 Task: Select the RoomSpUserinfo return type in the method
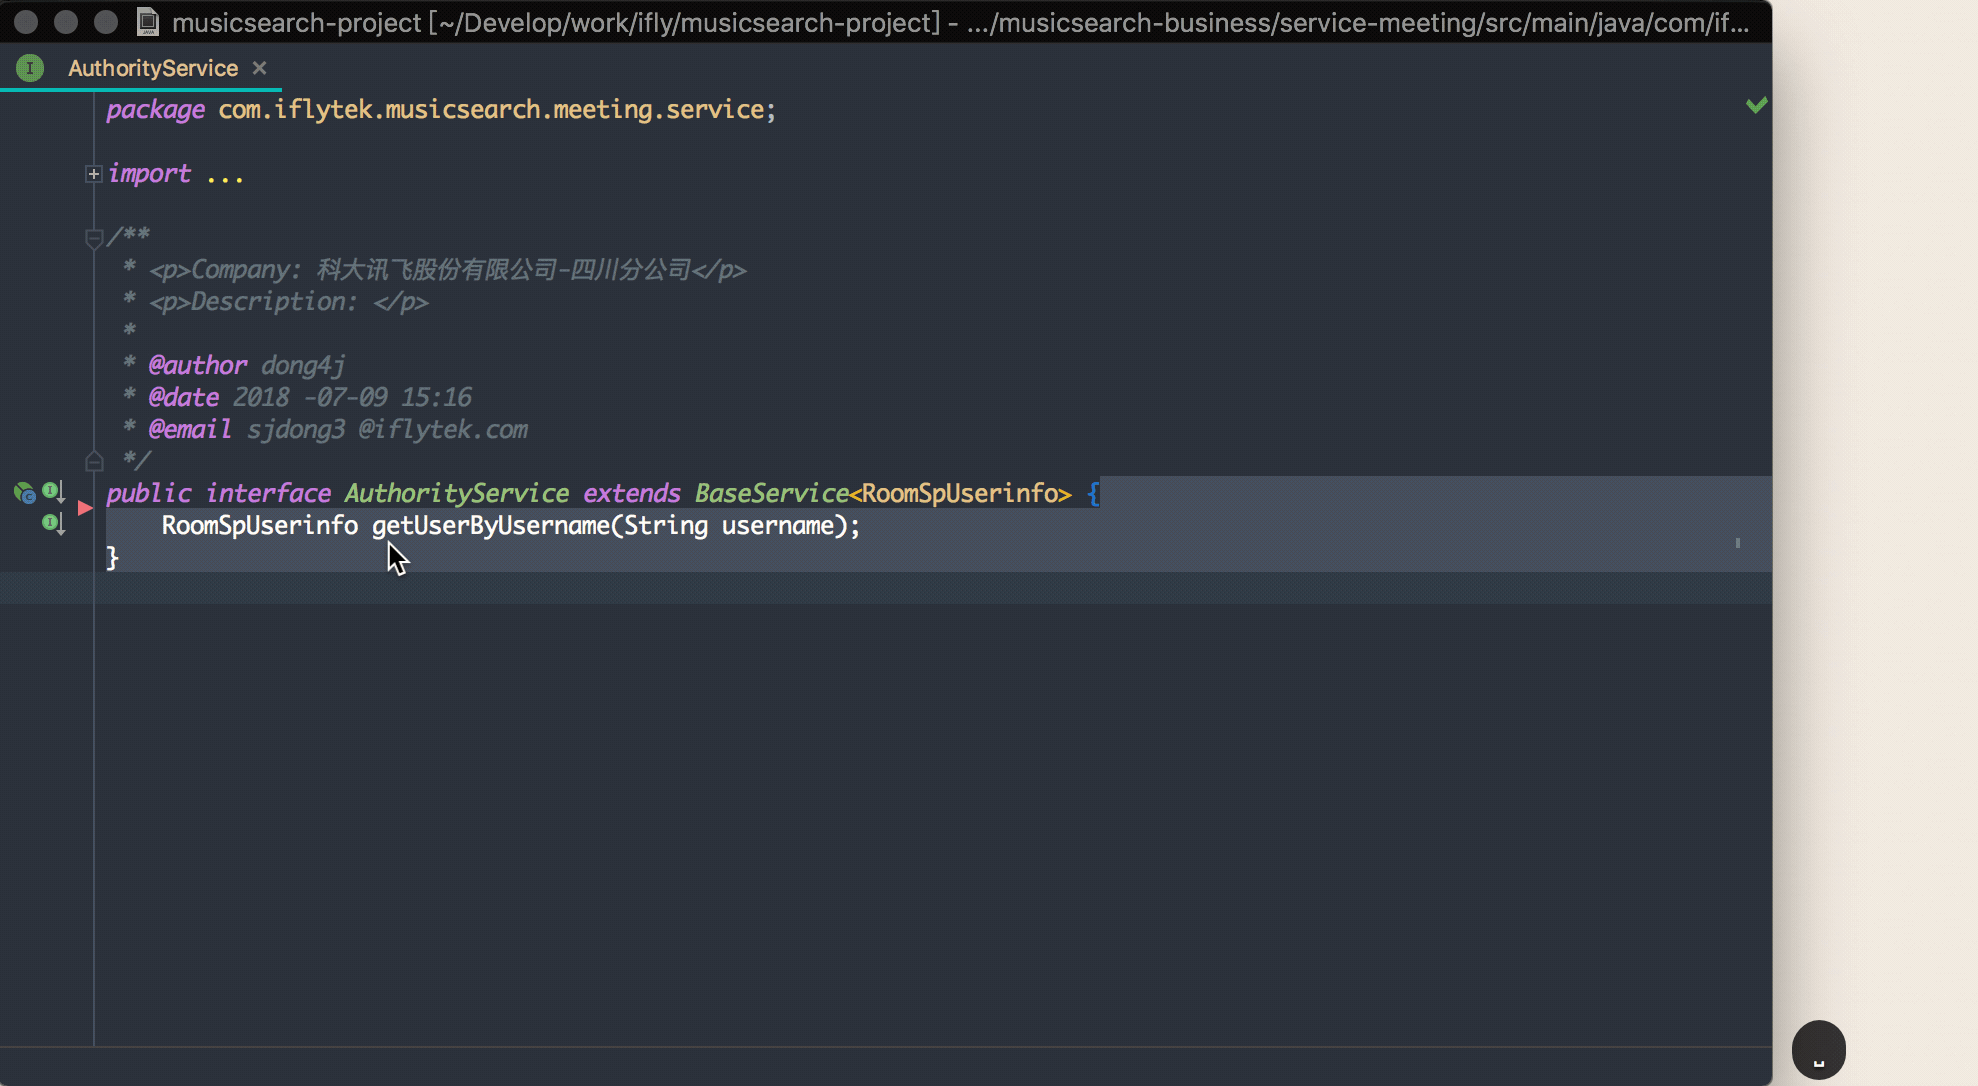tap(259, 525)
